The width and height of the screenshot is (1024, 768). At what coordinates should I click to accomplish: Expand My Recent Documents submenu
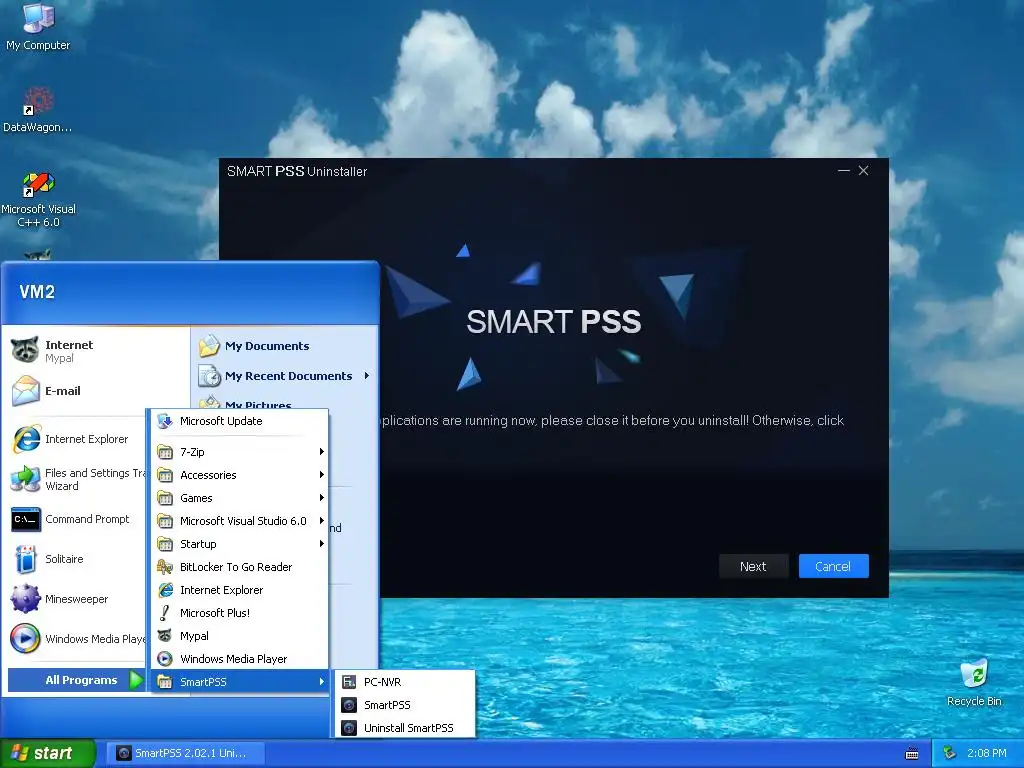click(x=285, y=376)
